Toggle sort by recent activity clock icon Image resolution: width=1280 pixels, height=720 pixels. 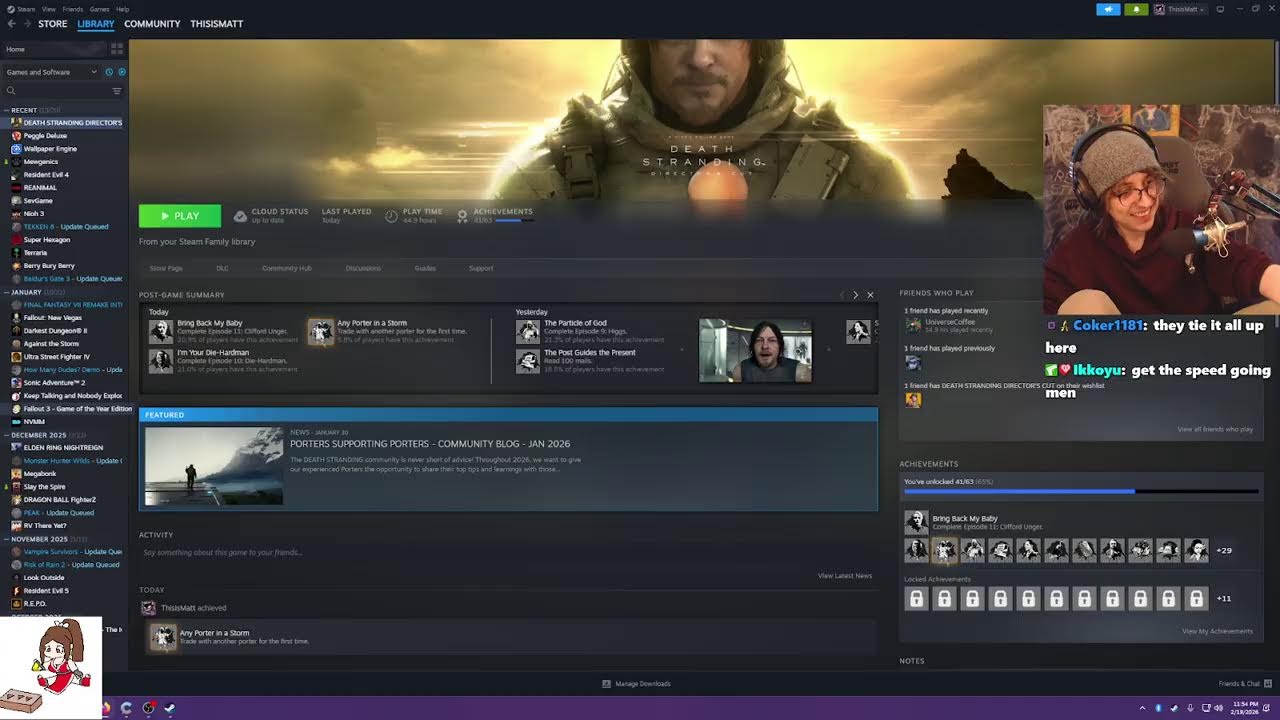(109, 72)
